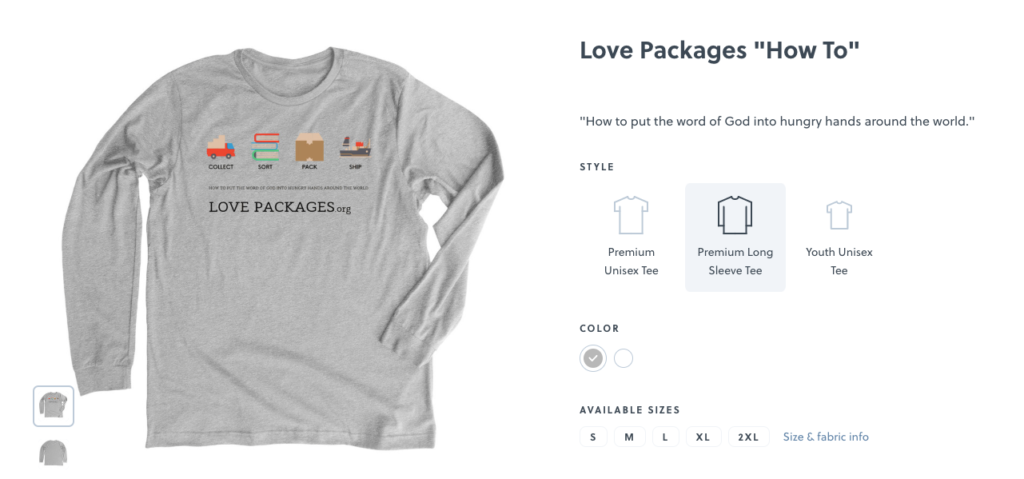Click the red truck Collect graphic
Screen dimensions: 1024x479
tap(221, 148)
